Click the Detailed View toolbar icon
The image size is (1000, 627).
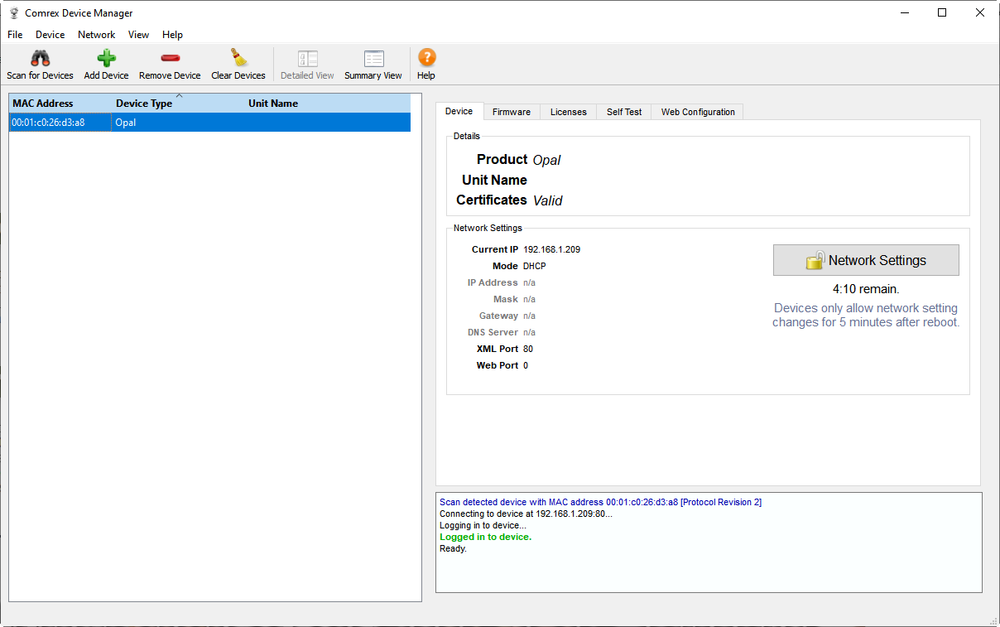(307, 59)
